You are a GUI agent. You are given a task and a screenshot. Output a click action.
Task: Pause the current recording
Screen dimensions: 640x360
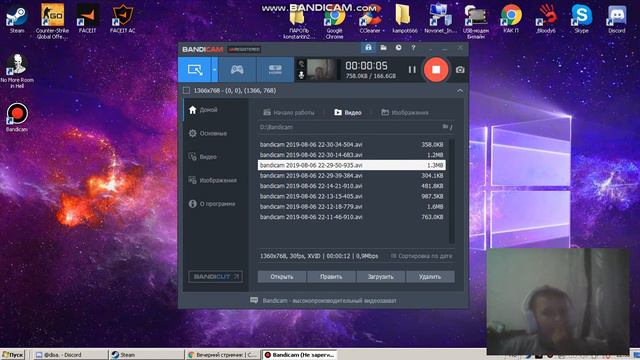tap(412, 70)
